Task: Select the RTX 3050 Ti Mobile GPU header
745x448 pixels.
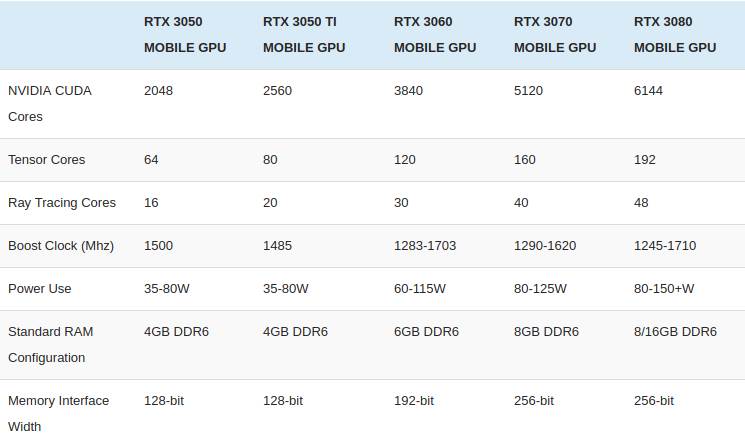Action: point(305,34)
